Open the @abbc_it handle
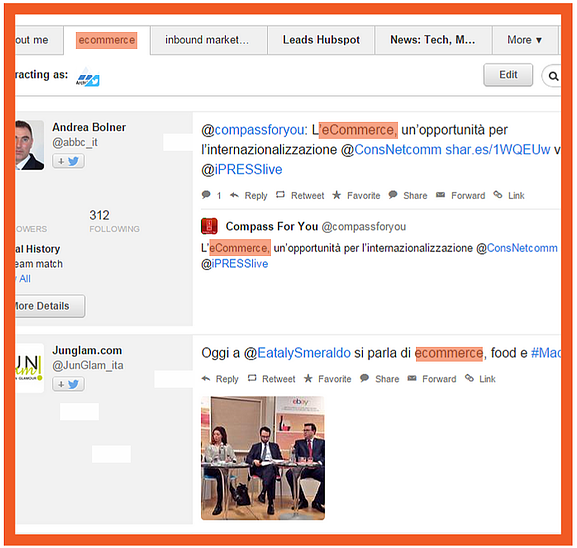The height and width of the screenshot is (548, 577). [x=75, y=142]
